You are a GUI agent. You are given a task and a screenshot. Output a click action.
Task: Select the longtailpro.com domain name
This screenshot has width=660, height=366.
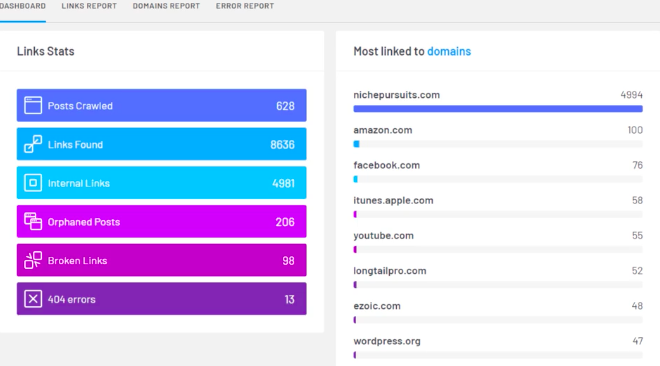390,271
